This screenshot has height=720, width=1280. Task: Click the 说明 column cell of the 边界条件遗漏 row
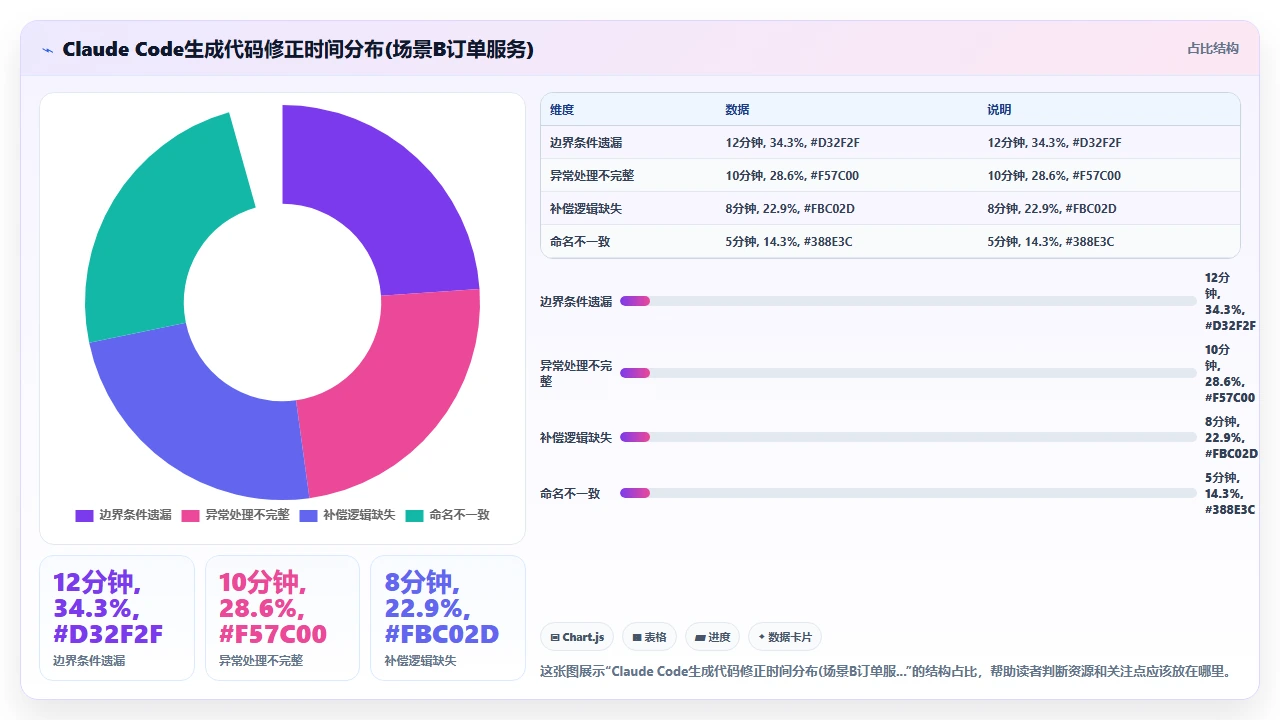click(1109, 143)
